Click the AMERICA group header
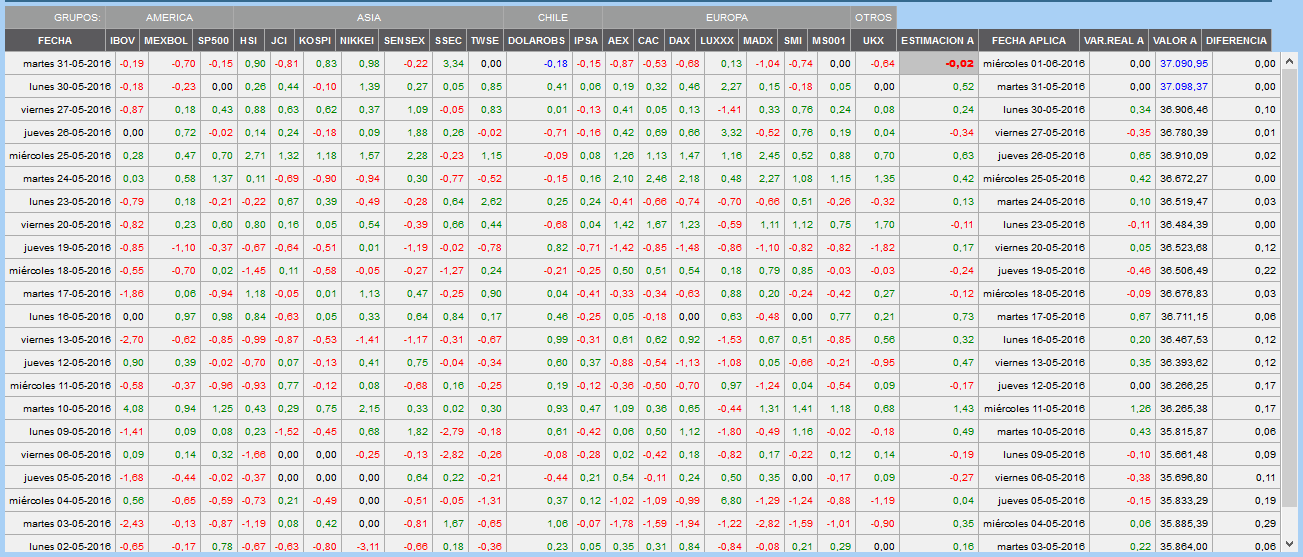Image resolution: width=1303 pixels, height=557 pixels. 169,18
